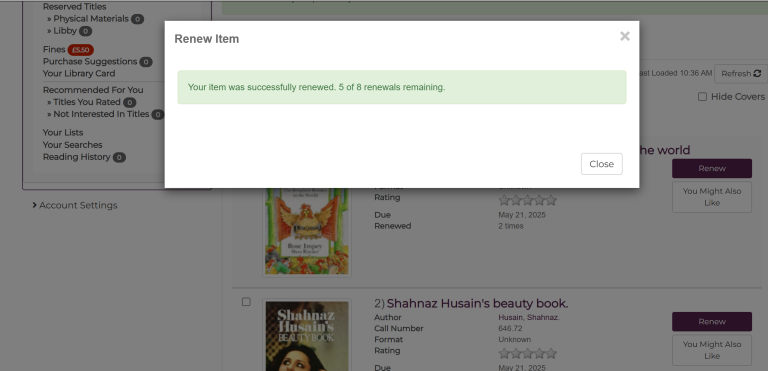Image resolution: width=768 pixels, height=371 pixels.
Task: Click the first book's due date May 21, 2025
Action: tap(522, 215)
